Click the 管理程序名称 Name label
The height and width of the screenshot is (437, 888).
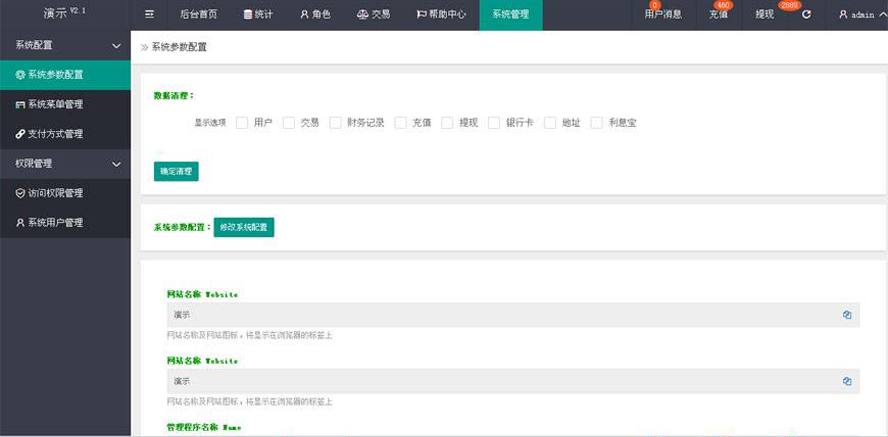[x=202, y=428]
